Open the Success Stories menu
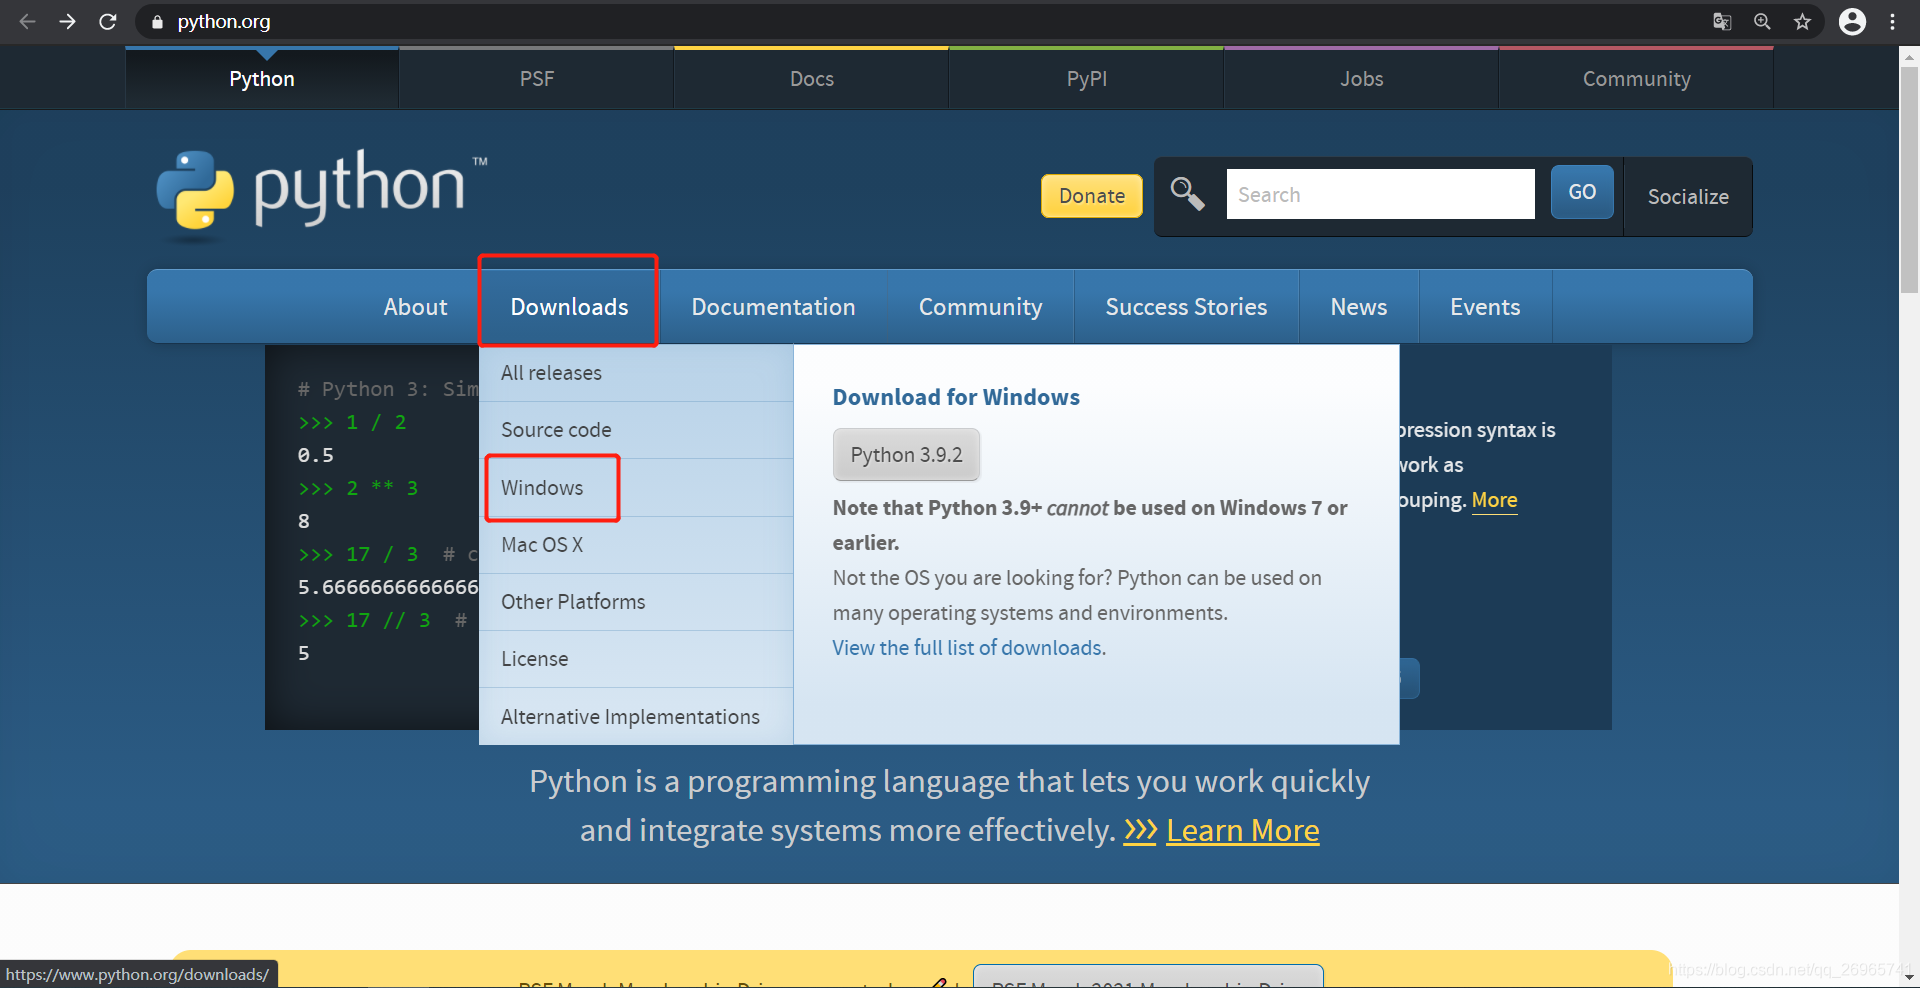The width and height of the screenshot is (1920, 988). pyautogui.click(x=1186, y=307)
